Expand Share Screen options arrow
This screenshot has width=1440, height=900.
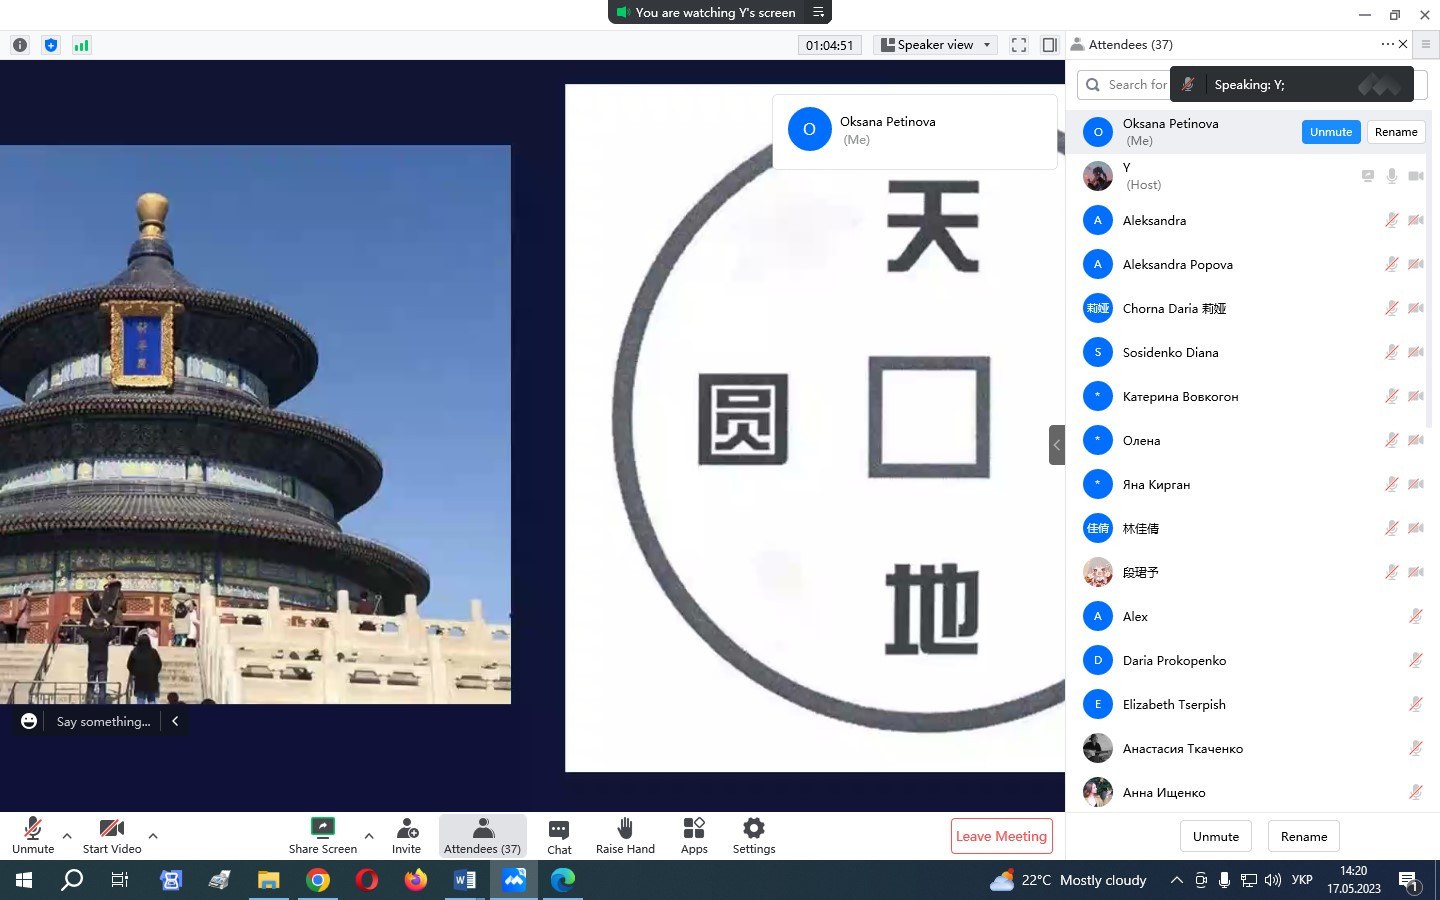tap(369, 836)
